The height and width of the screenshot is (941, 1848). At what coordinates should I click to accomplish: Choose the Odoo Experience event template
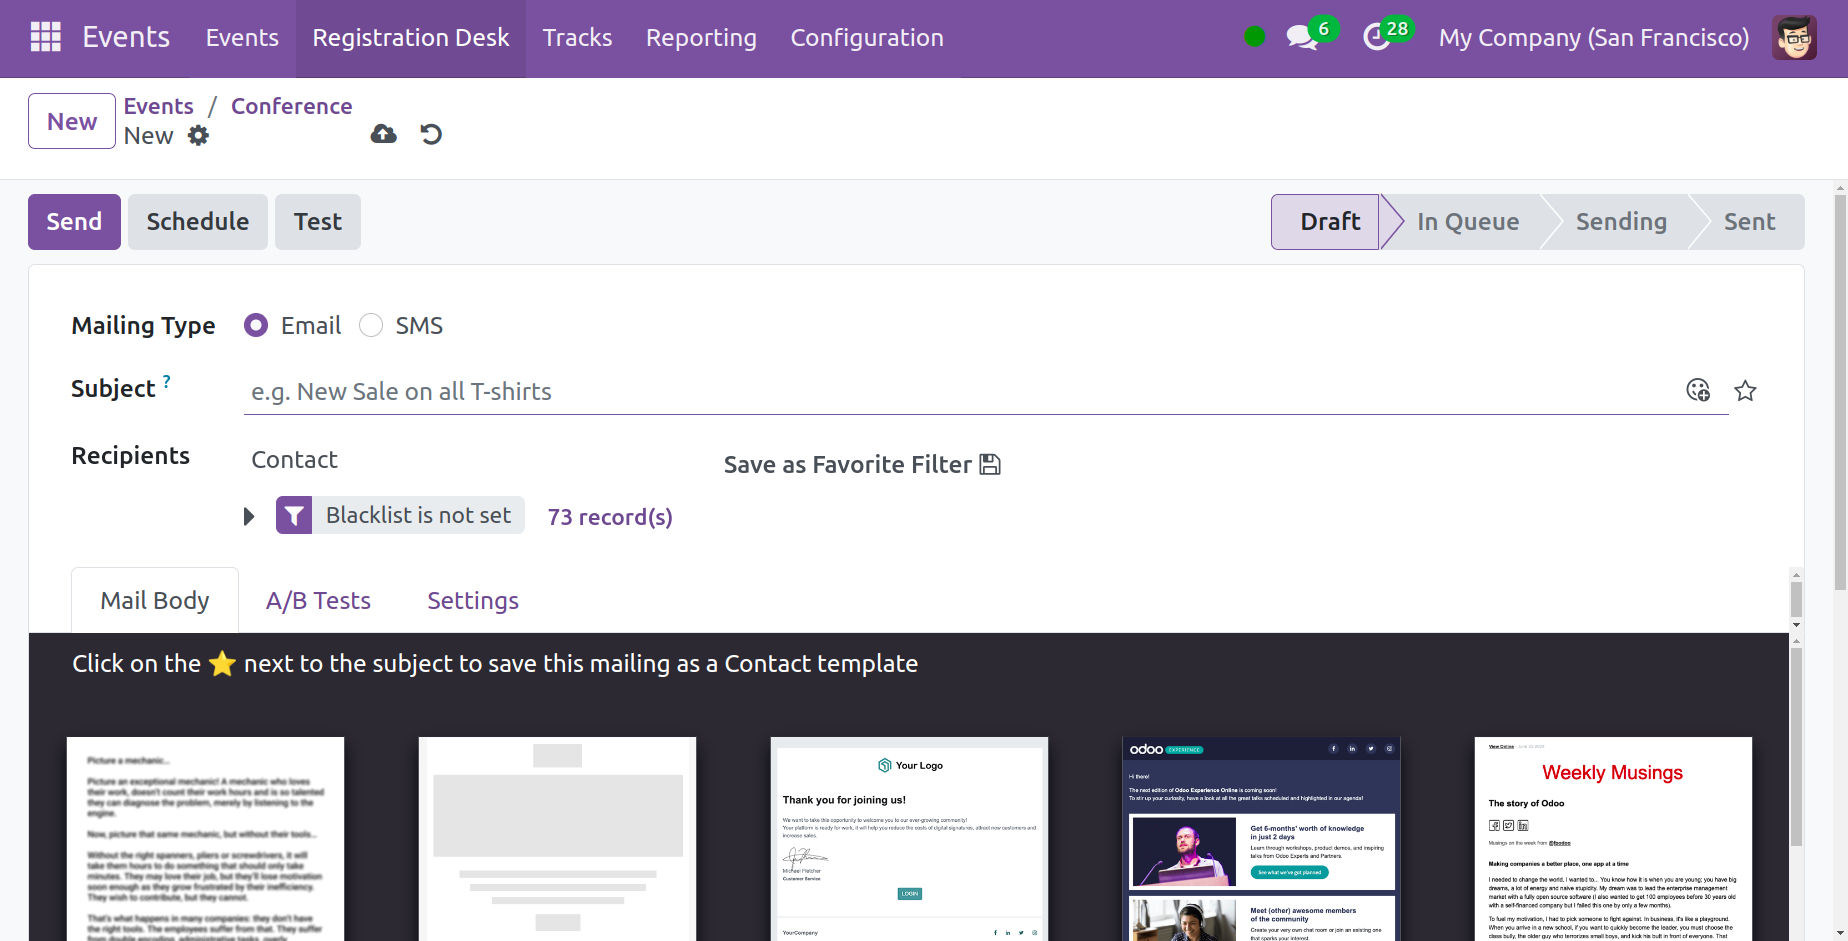coord(1261,839)
